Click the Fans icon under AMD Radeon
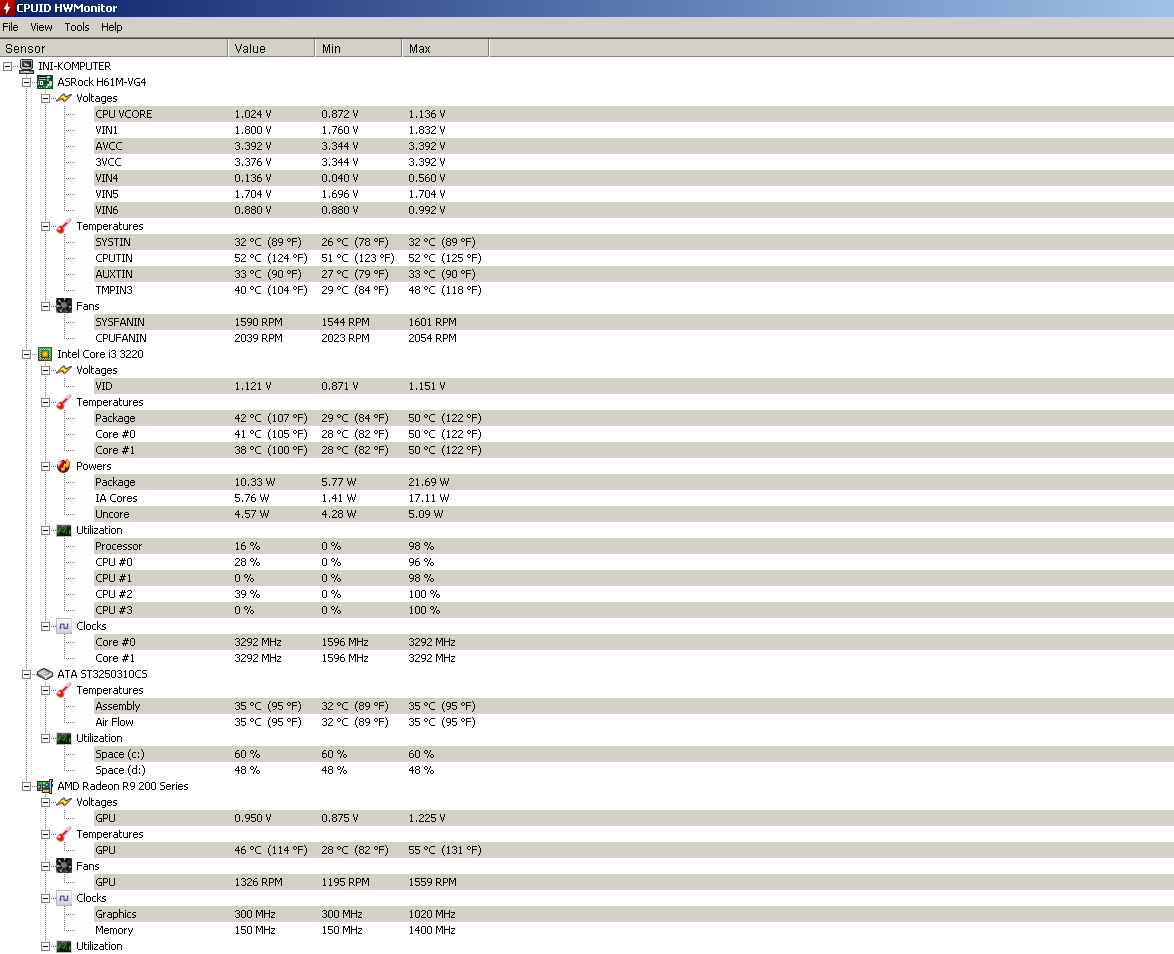 [x=64, y=866]
